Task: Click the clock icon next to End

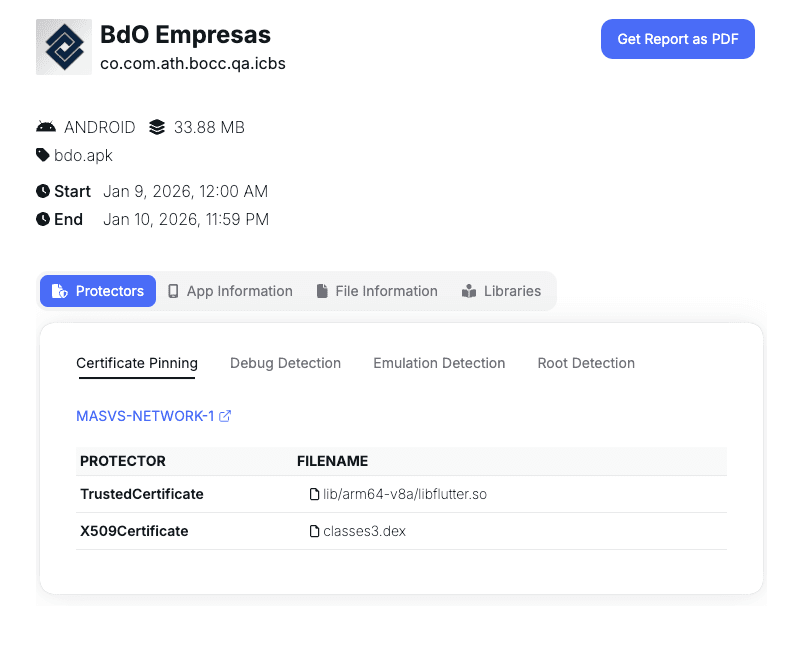Action: pyautogui.click(x=43, y=219)
